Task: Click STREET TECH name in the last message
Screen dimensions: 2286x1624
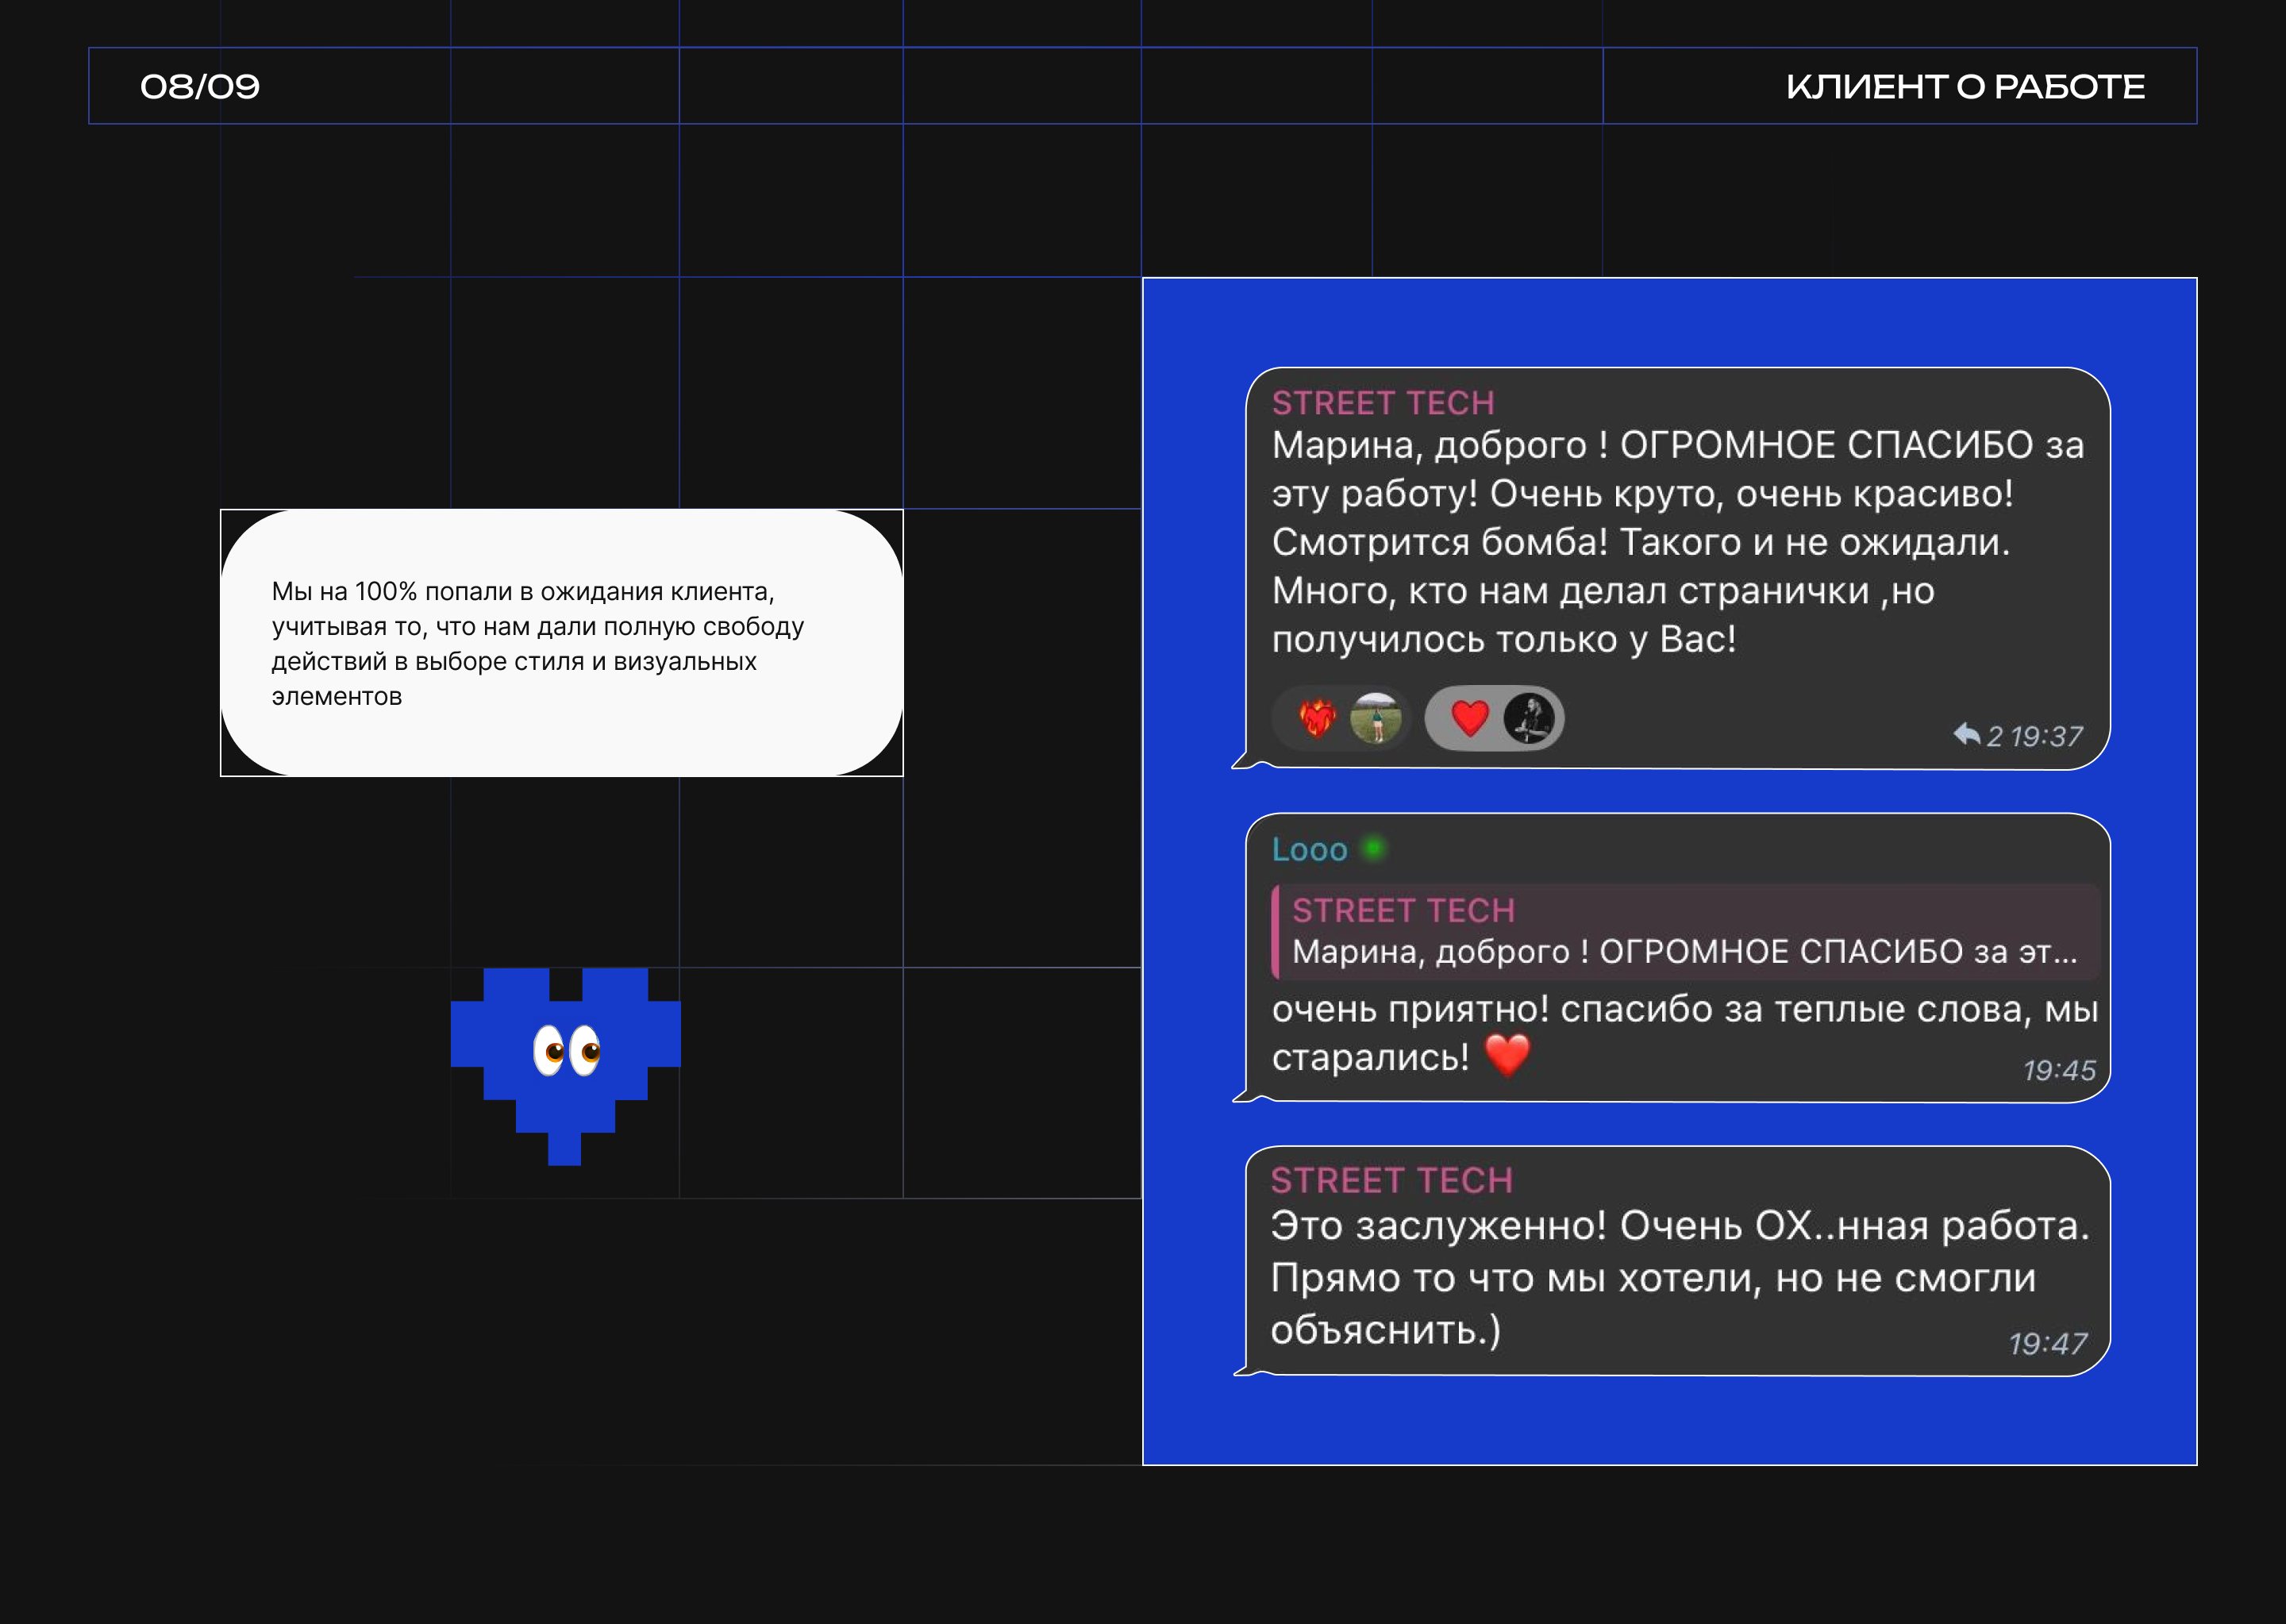Action: pos(1391,1180)
